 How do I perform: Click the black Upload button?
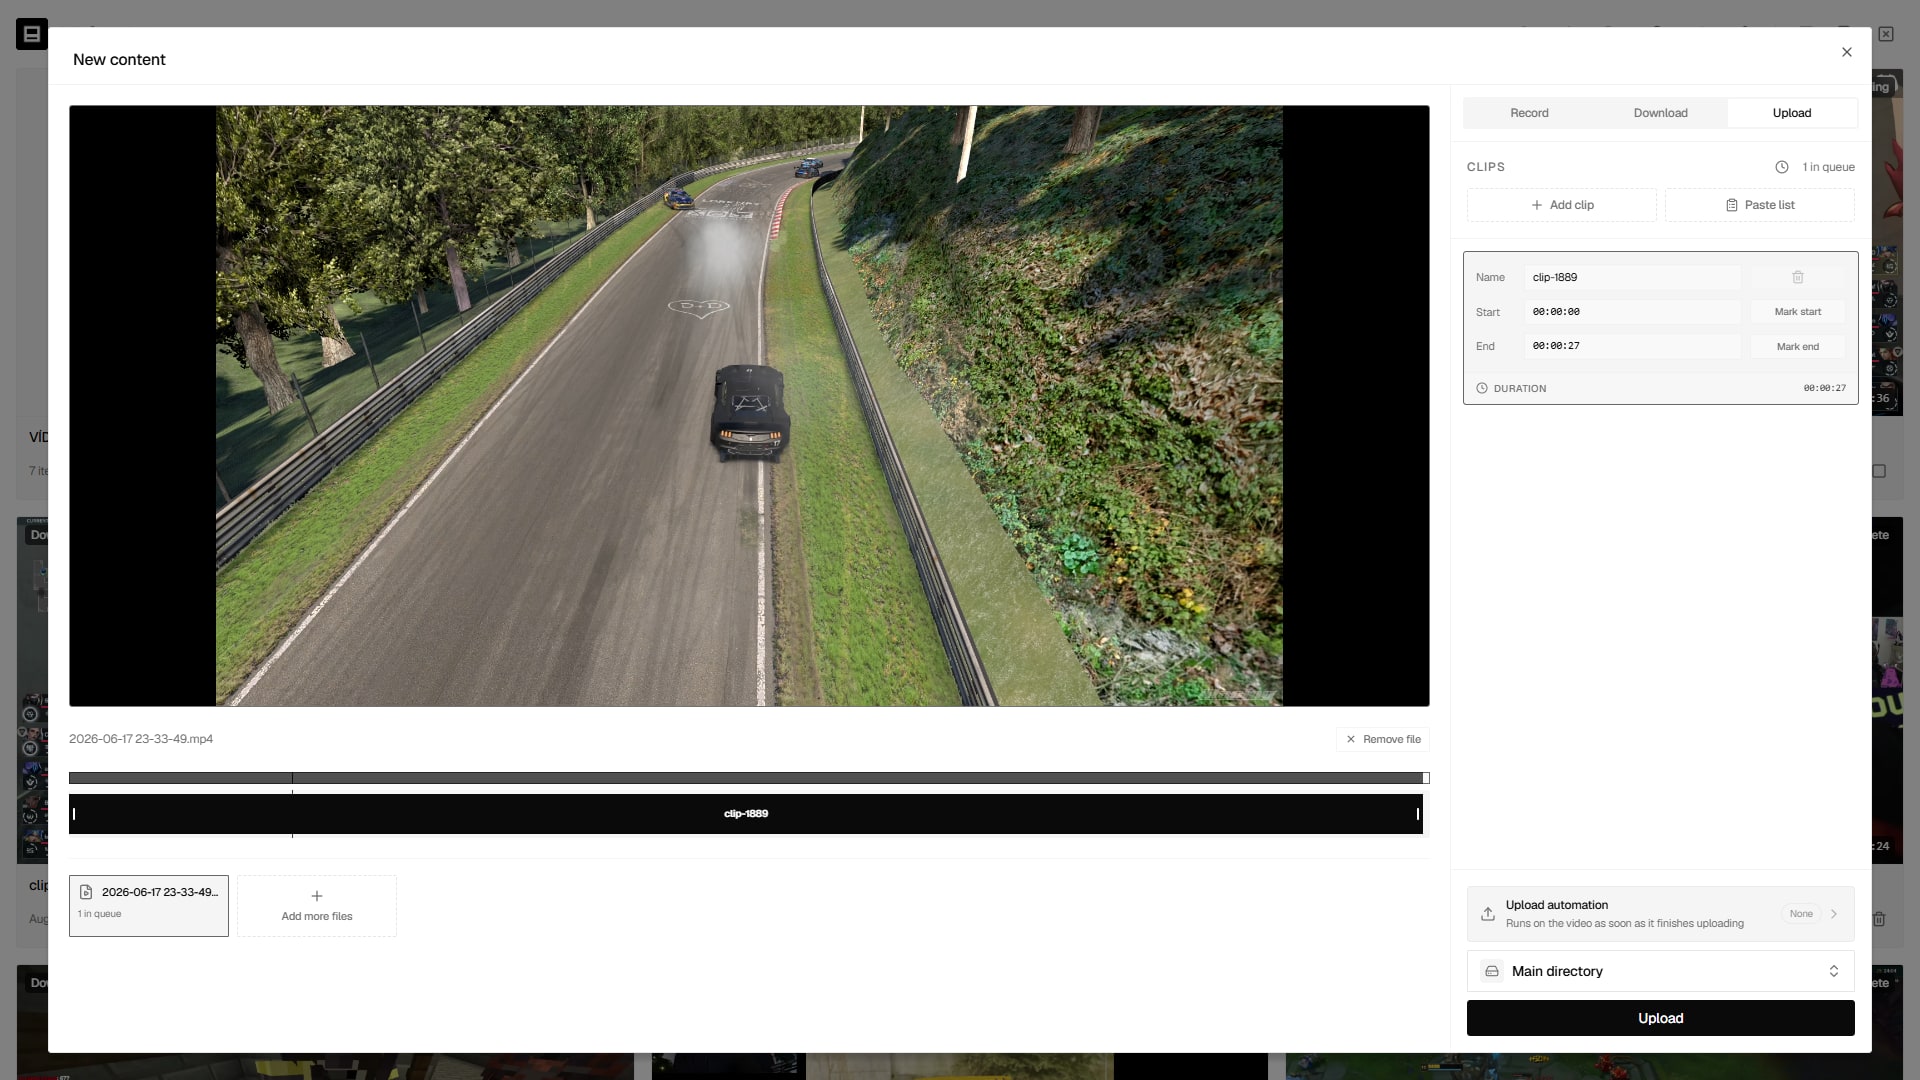[1660, 1018]
